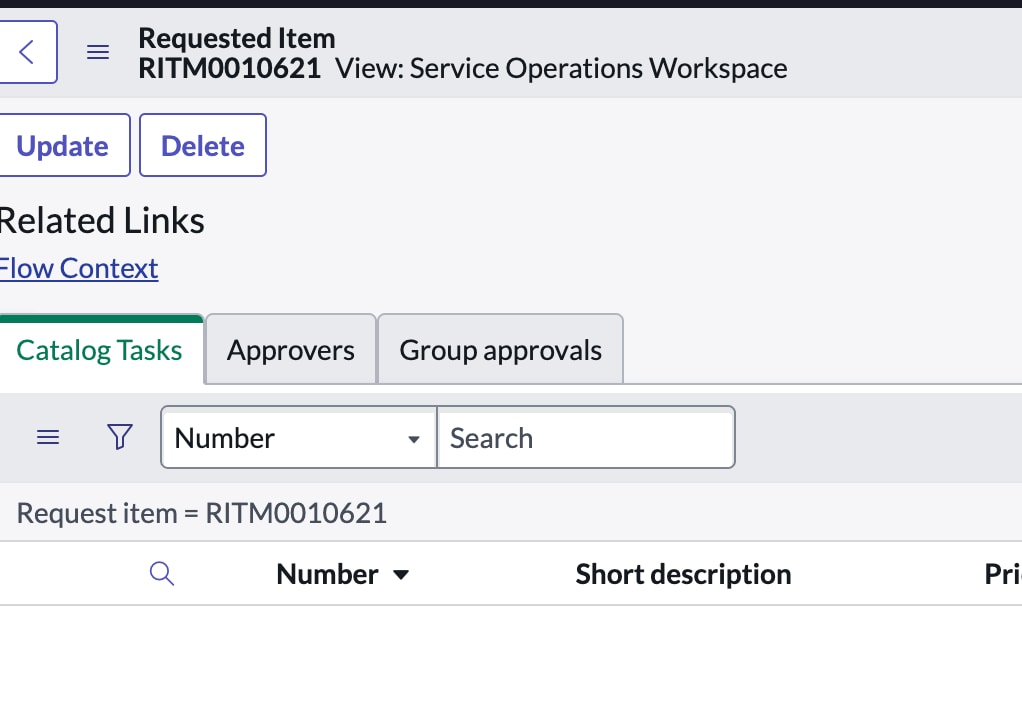Click the Short description column header
1022x726 pixels.
tap(683, 574)
